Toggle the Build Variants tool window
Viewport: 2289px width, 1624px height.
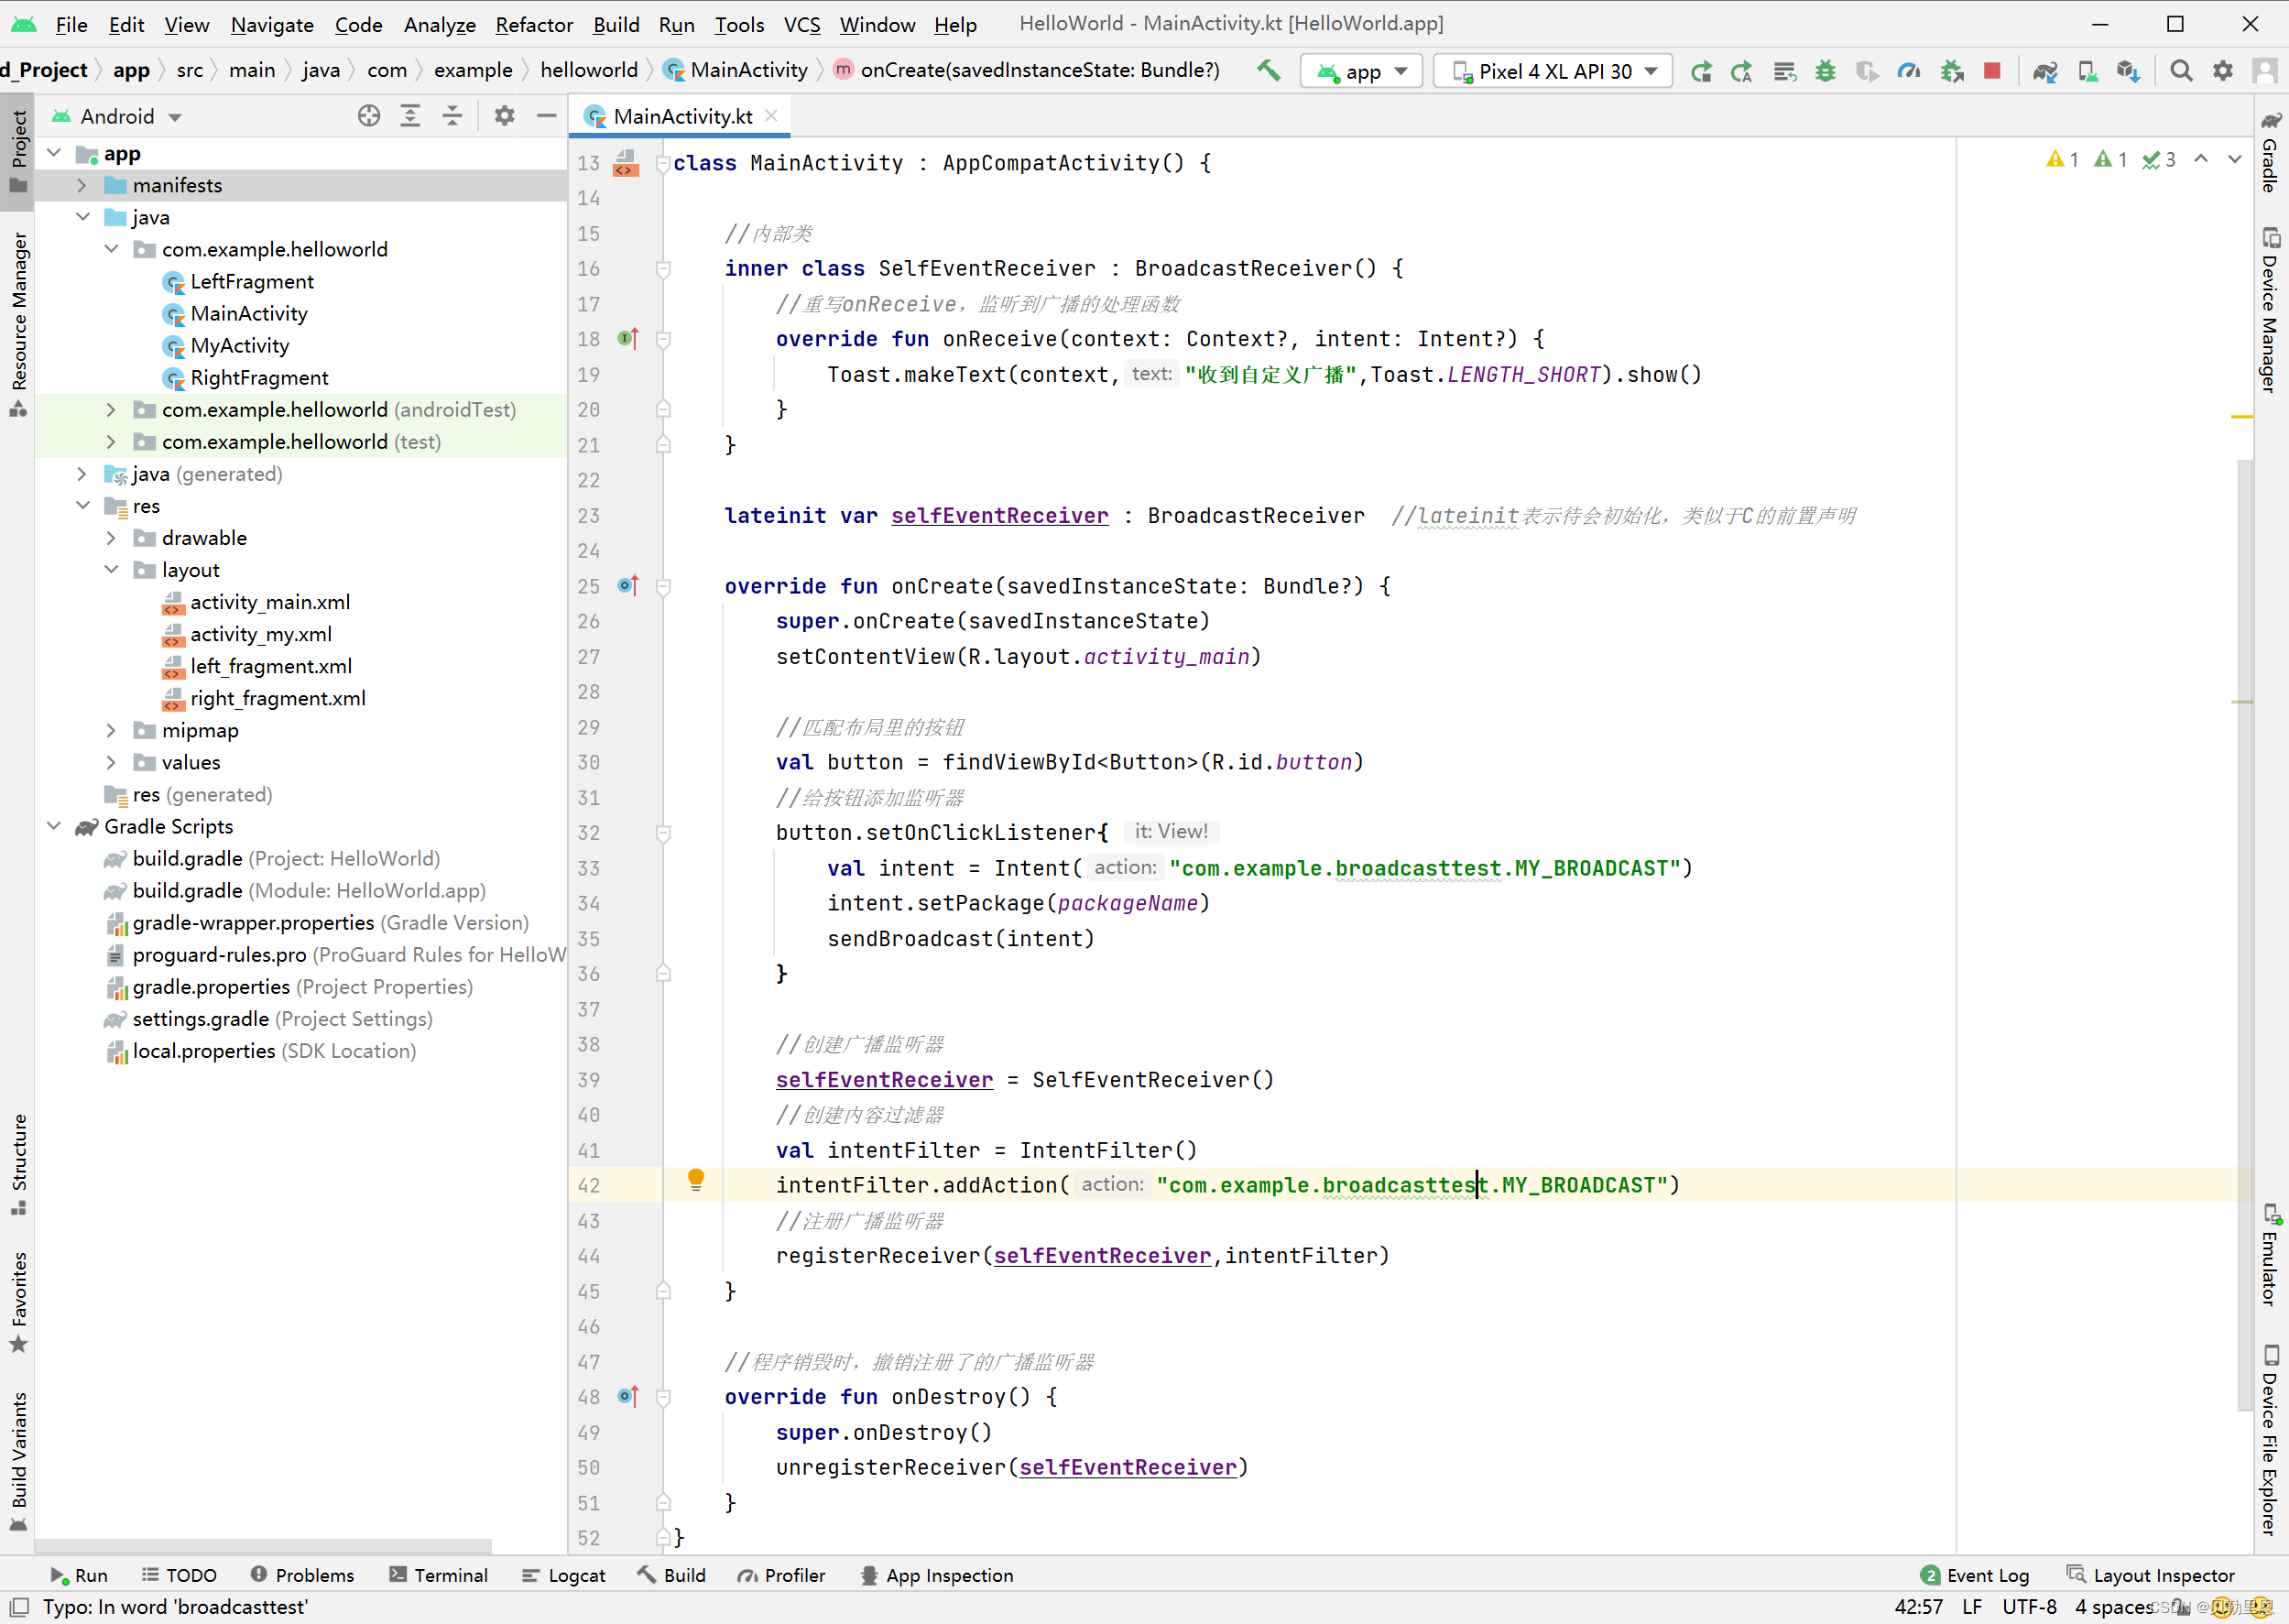click(18, 1462)
